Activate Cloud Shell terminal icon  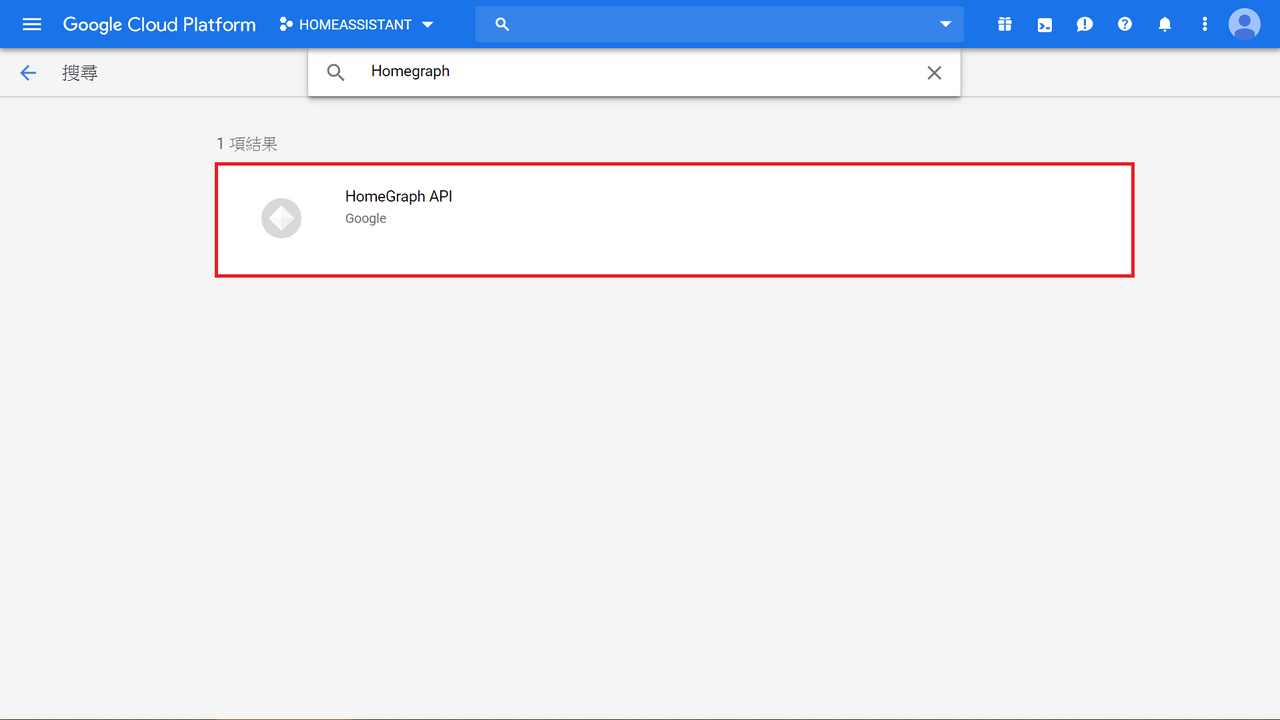point(1045,24)
